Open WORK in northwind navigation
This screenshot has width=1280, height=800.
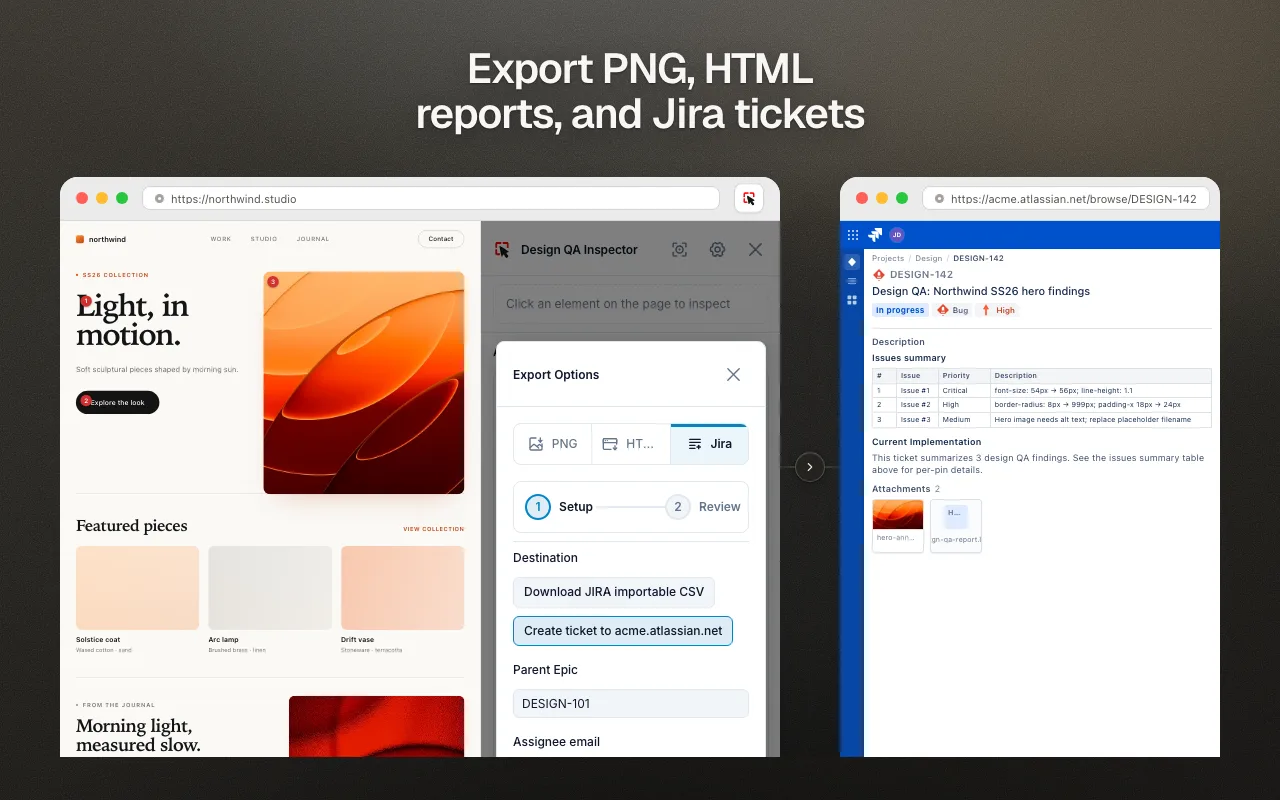221,239
